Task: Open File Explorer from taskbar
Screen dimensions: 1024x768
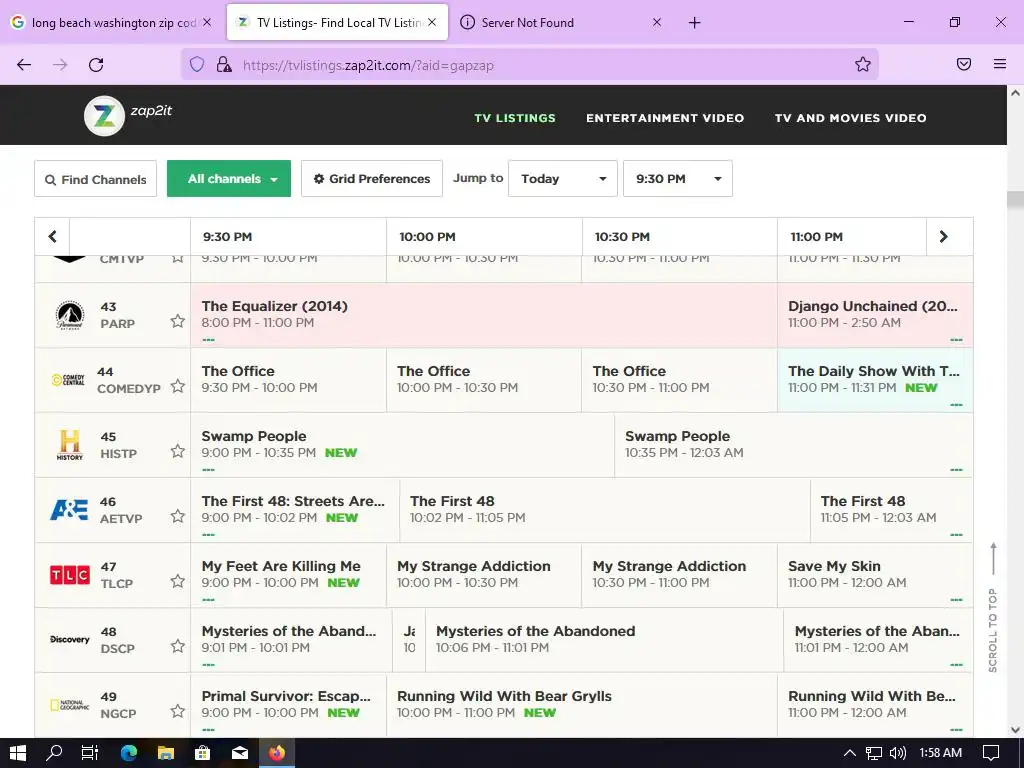Action: (x=166, y=753)
